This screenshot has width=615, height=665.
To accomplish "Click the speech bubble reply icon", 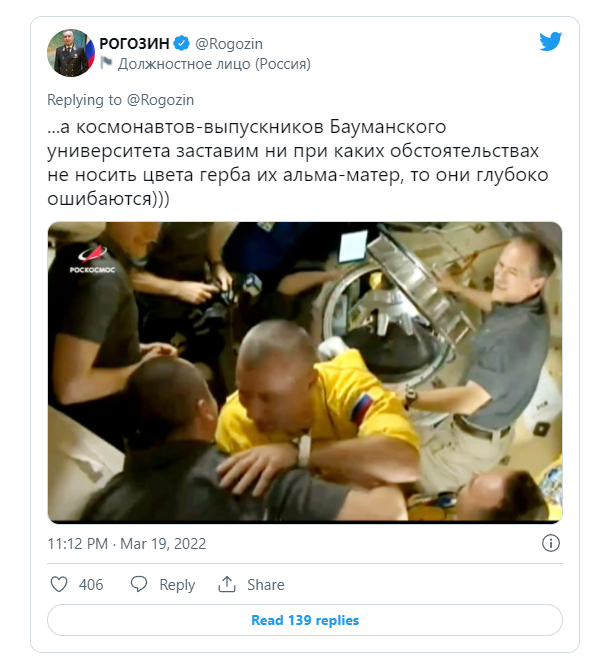I will click(139, 584).
